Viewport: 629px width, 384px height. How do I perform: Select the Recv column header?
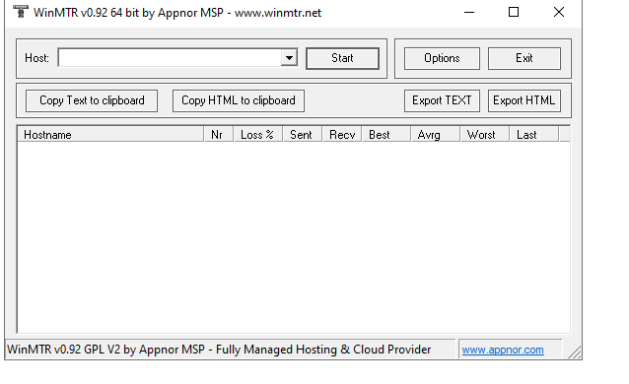(x=342, y=134)
